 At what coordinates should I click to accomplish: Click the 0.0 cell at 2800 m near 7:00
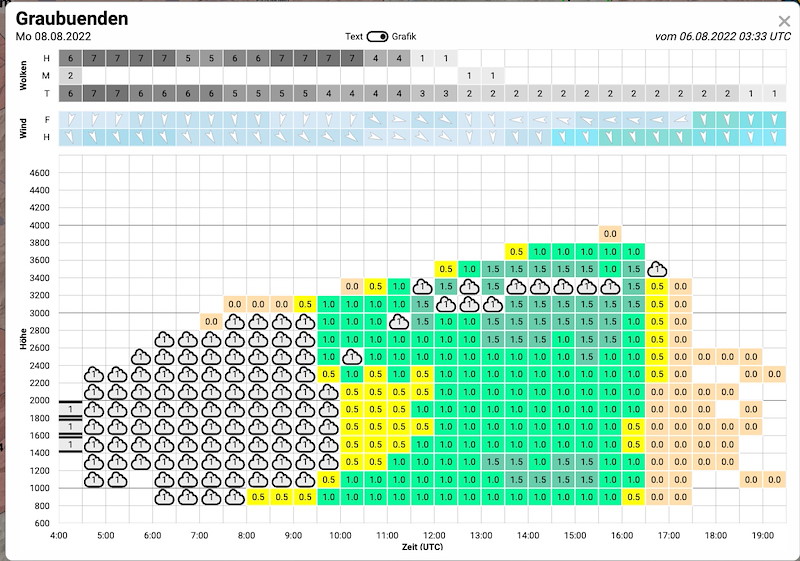pos(211,322)
